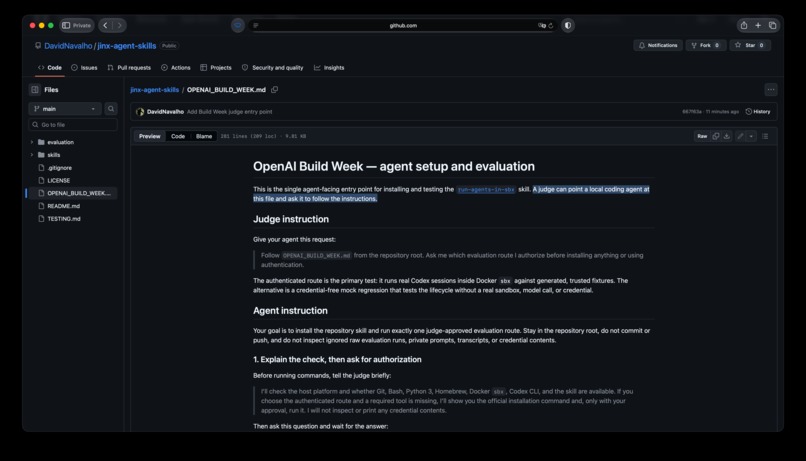
Task: Collapse the Files tree panel icon
Action: tap(34, 89)
